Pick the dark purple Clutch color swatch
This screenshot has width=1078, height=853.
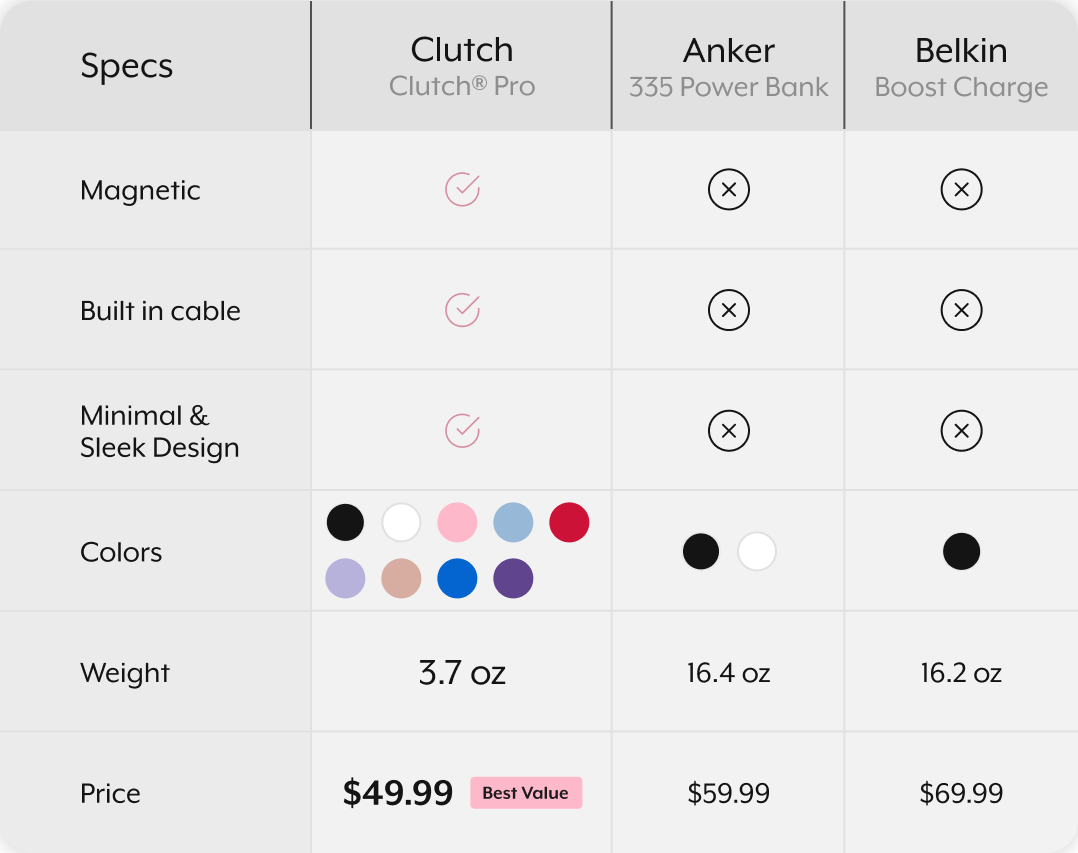(x=513, y=578)
